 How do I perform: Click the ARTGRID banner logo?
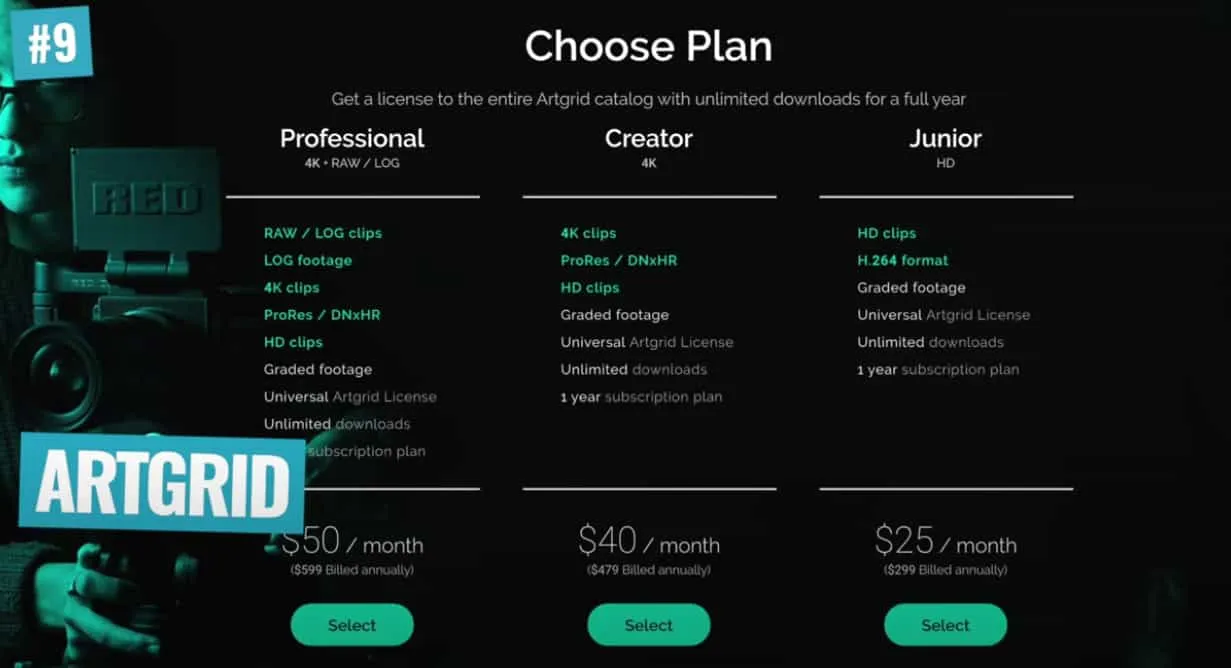point(163,483)
